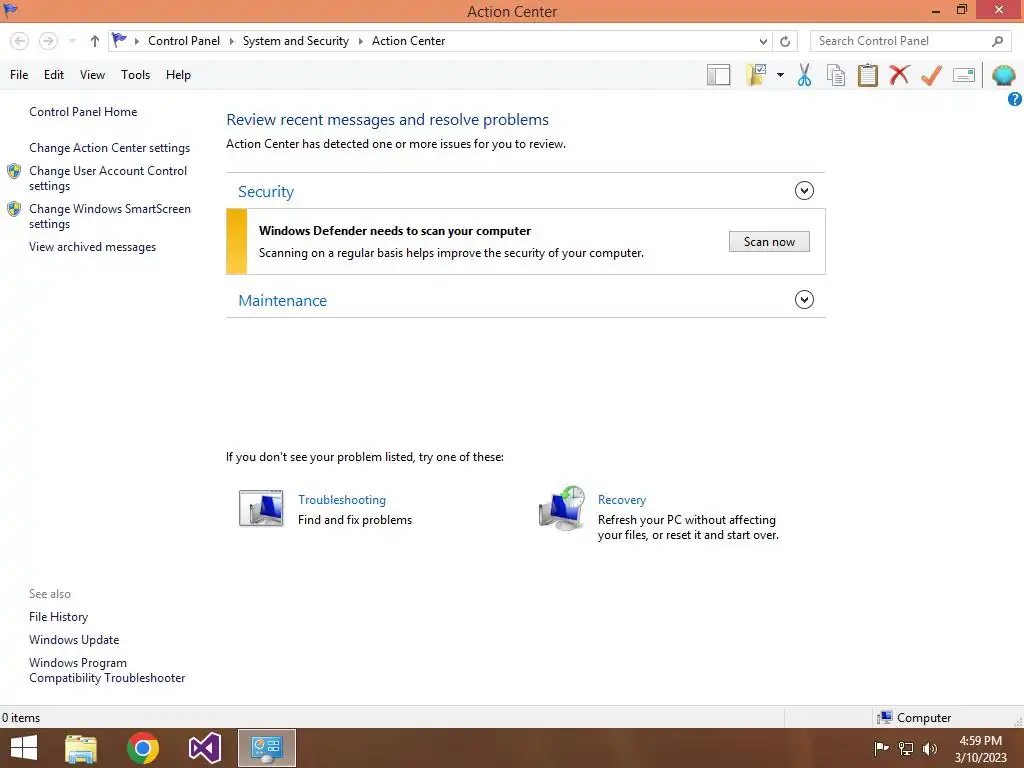Open the dropdown arrow beside folder options
This screenshot has height=768, width=1024.
click(780, 75)
